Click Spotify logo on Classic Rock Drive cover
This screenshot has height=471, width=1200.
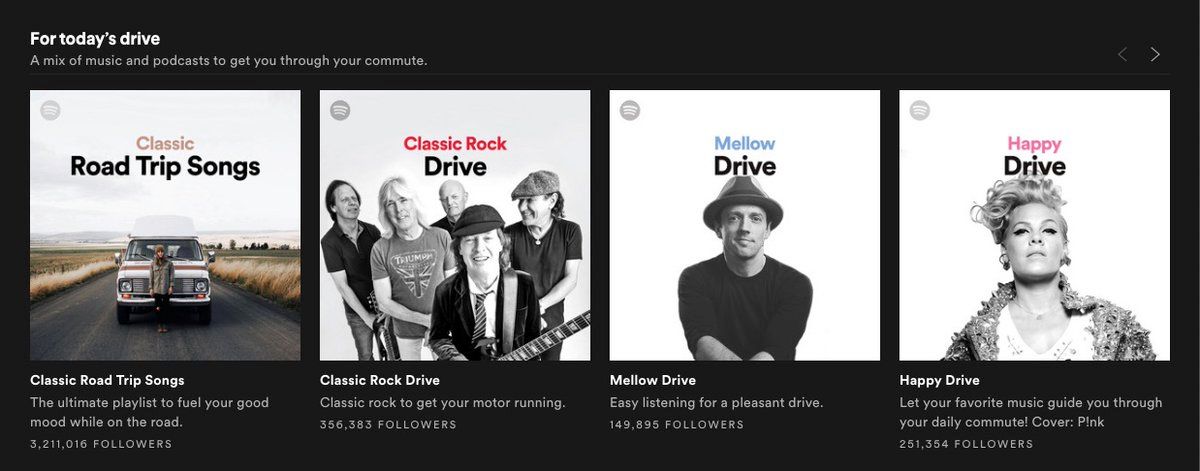coord(340,110)
